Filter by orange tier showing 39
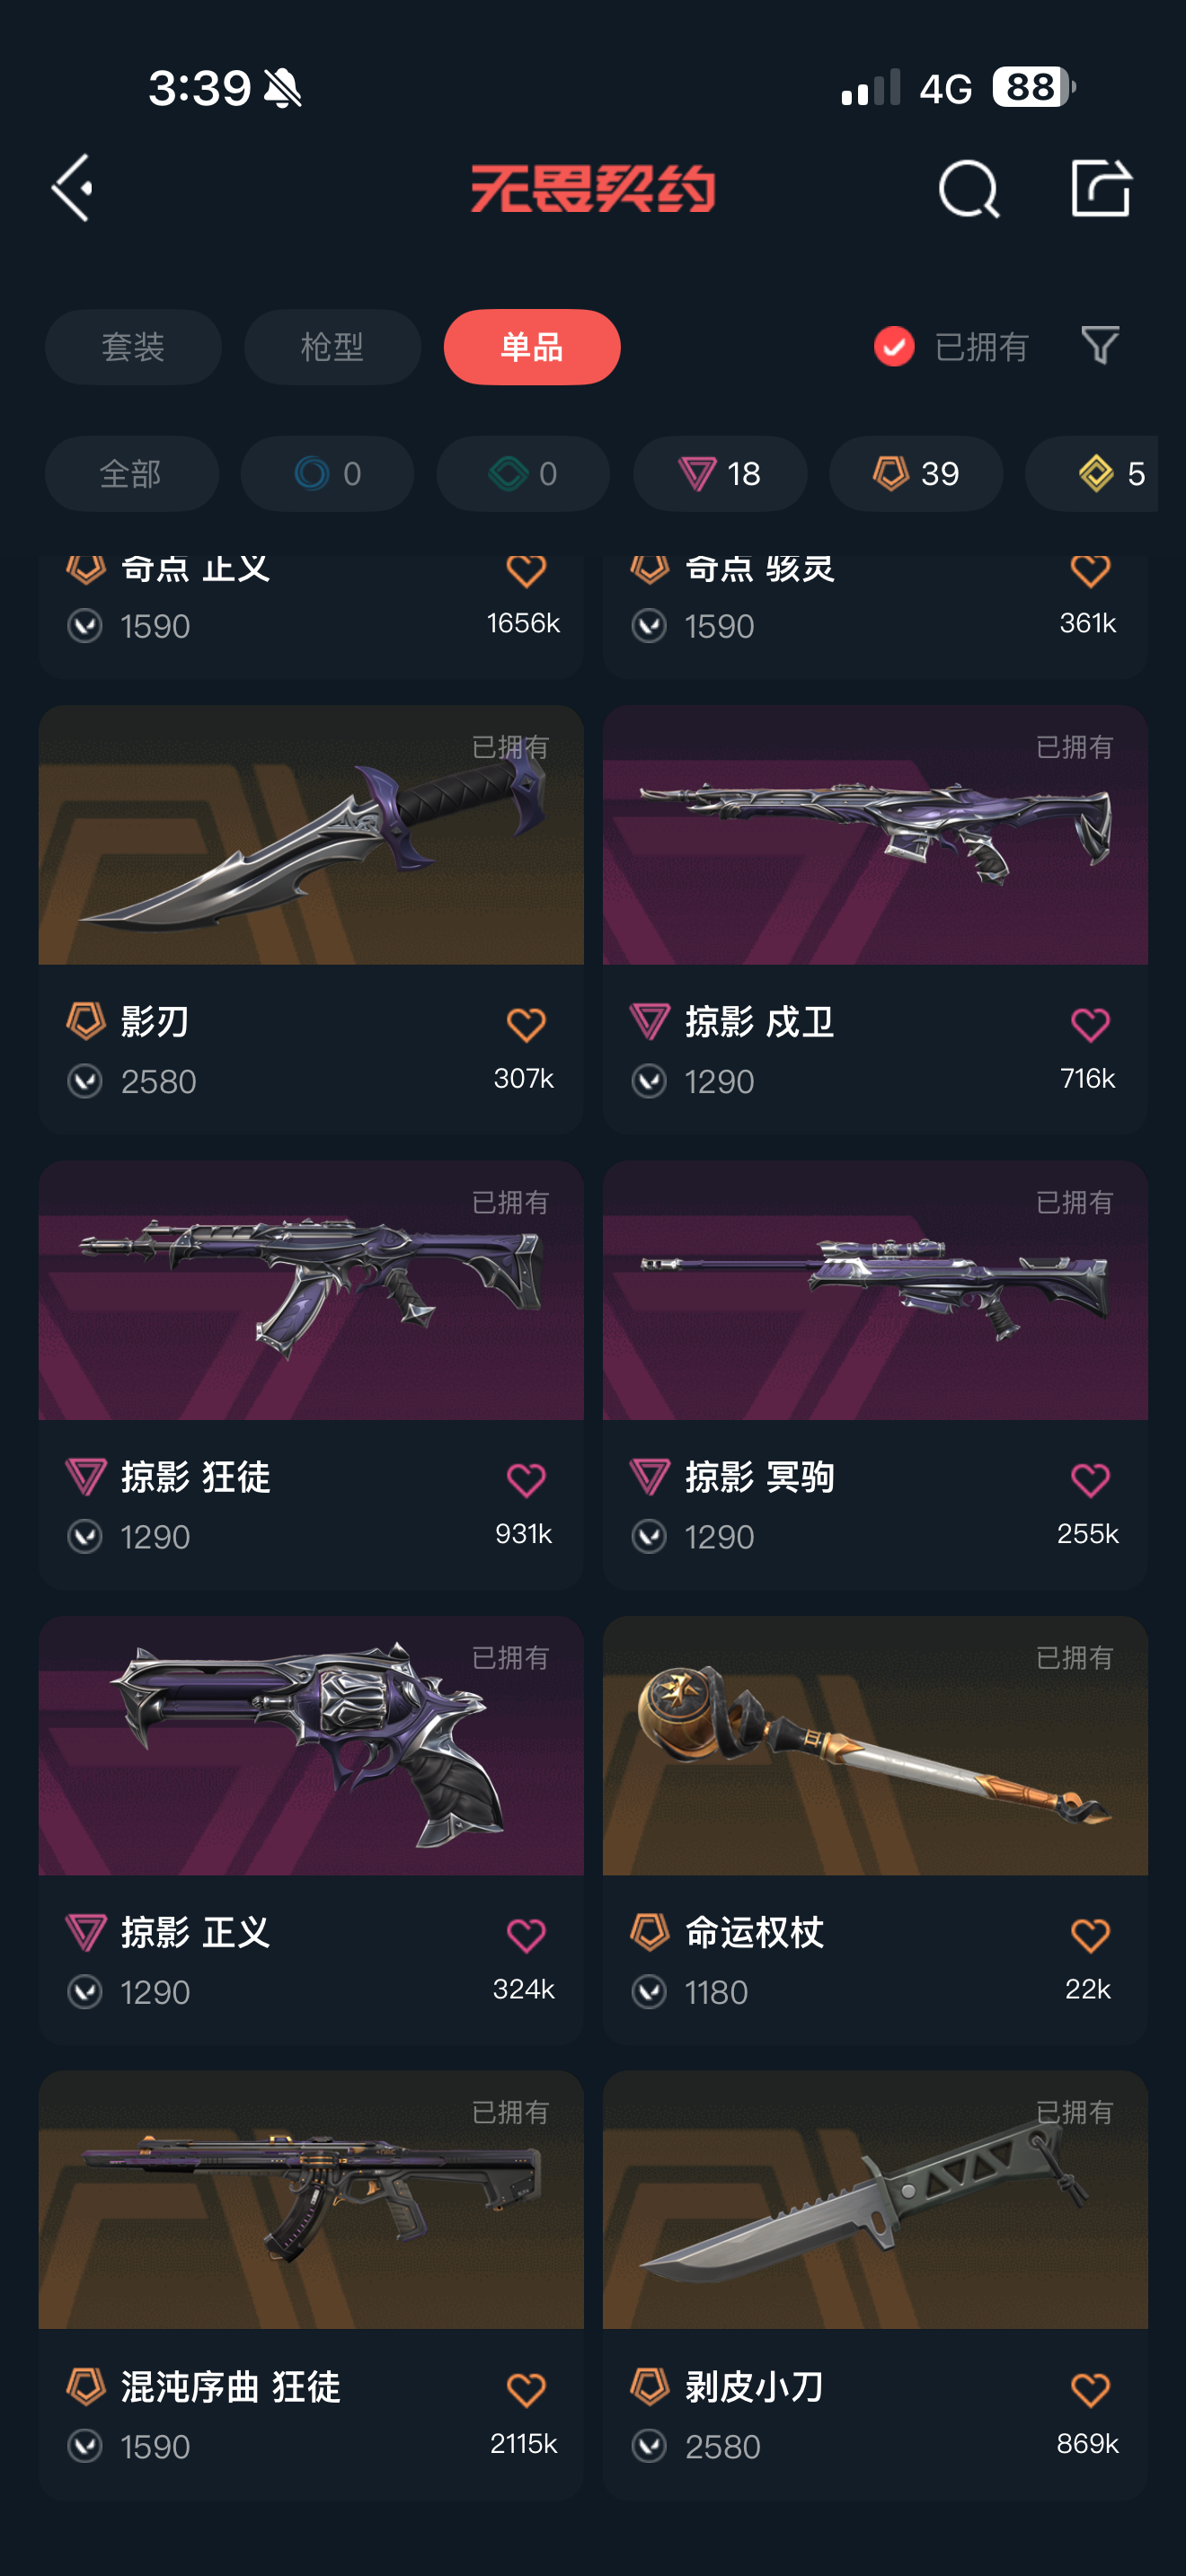The width and height of the screenshot is (1186, 2576). [916, 473]
